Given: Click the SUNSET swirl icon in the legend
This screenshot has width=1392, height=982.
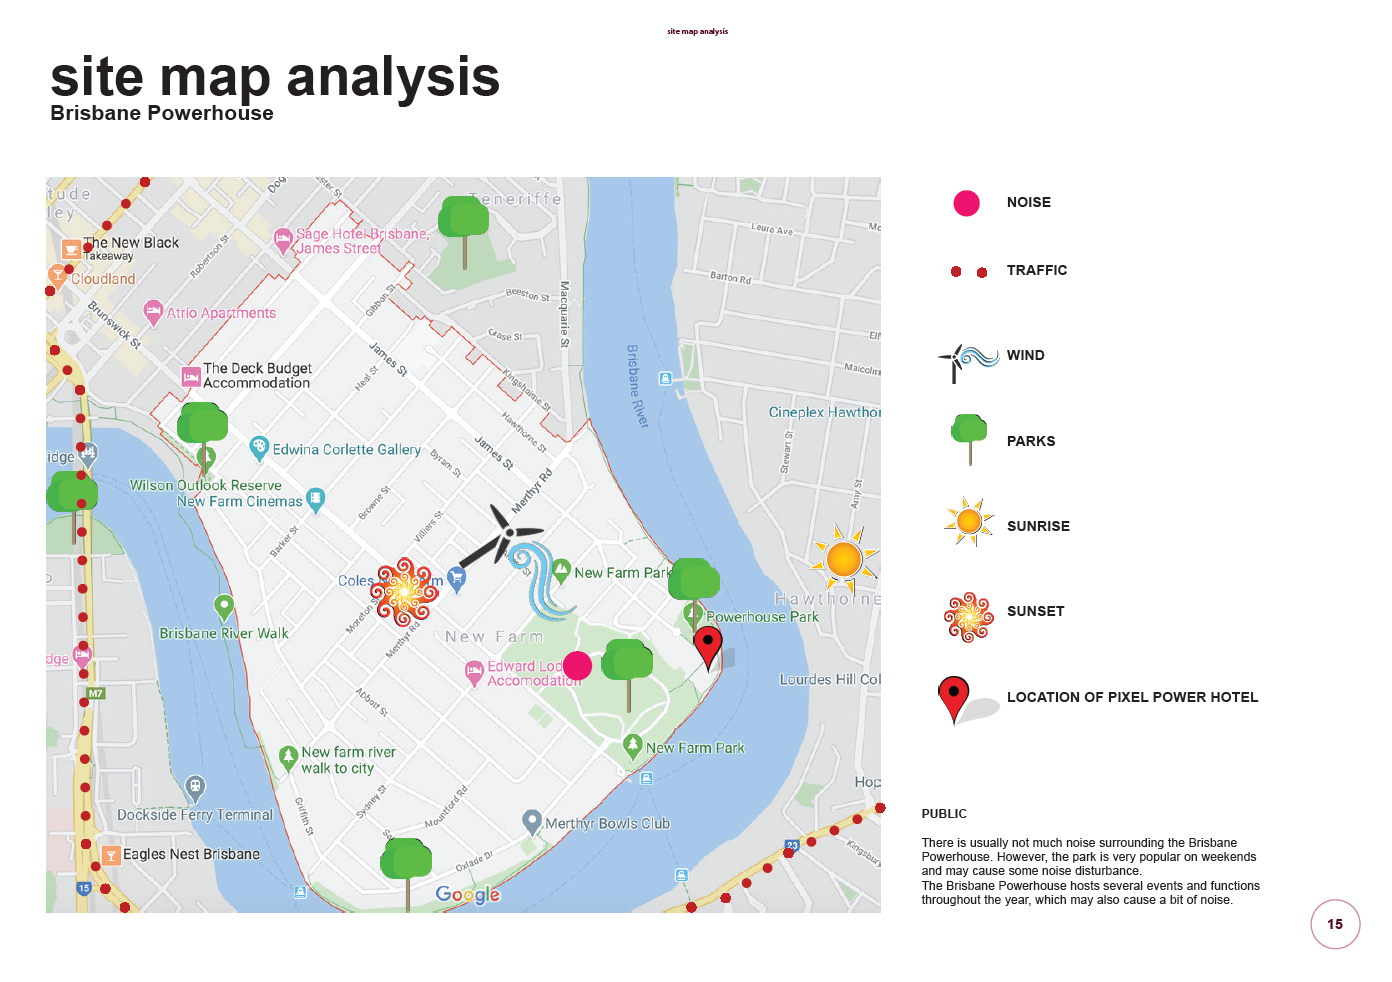Looking at the screenshot, I should (x=969, y=617).
